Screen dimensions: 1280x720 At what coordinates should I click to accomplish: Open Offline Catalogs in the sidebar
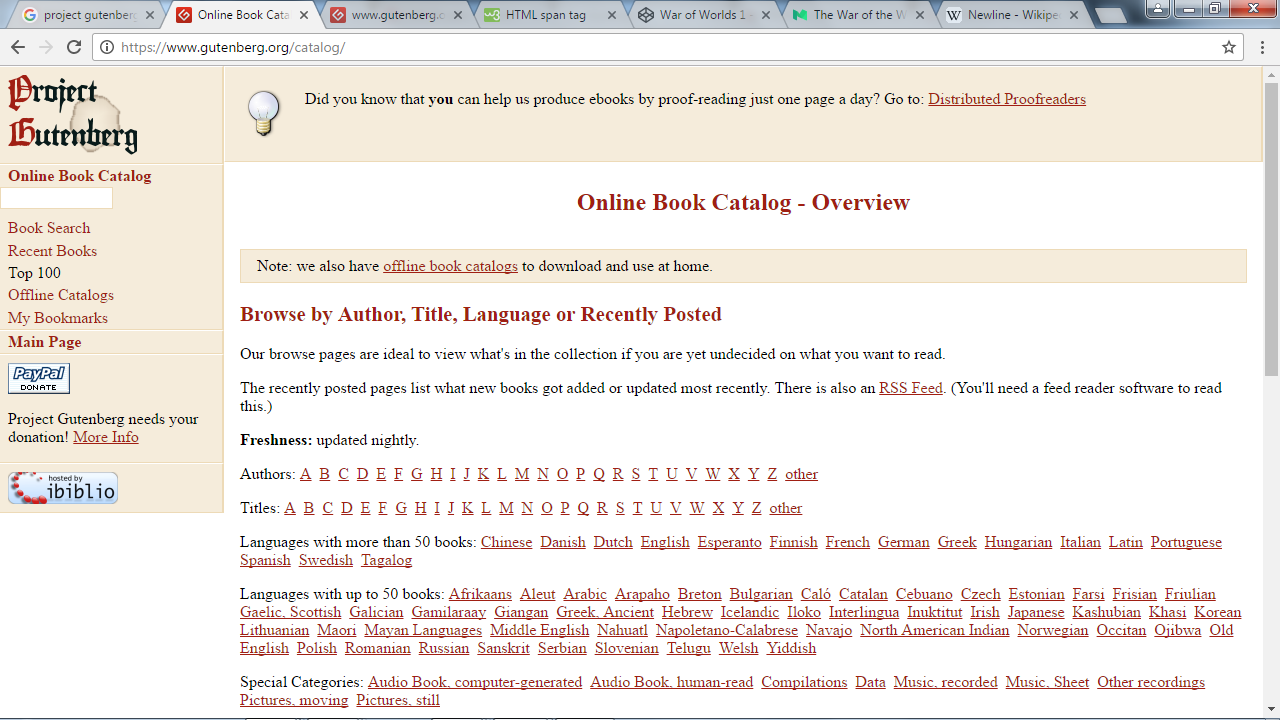61,295
